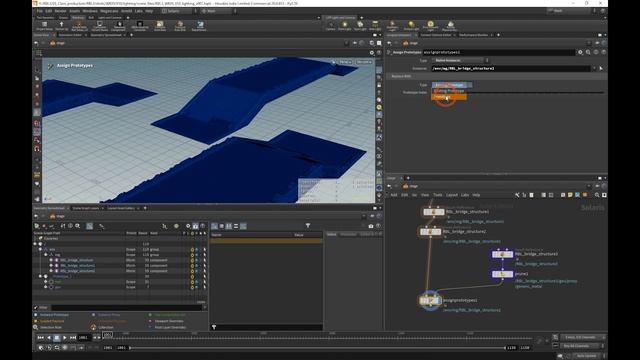Jump to first frame button in playbar

coord(40,338)
